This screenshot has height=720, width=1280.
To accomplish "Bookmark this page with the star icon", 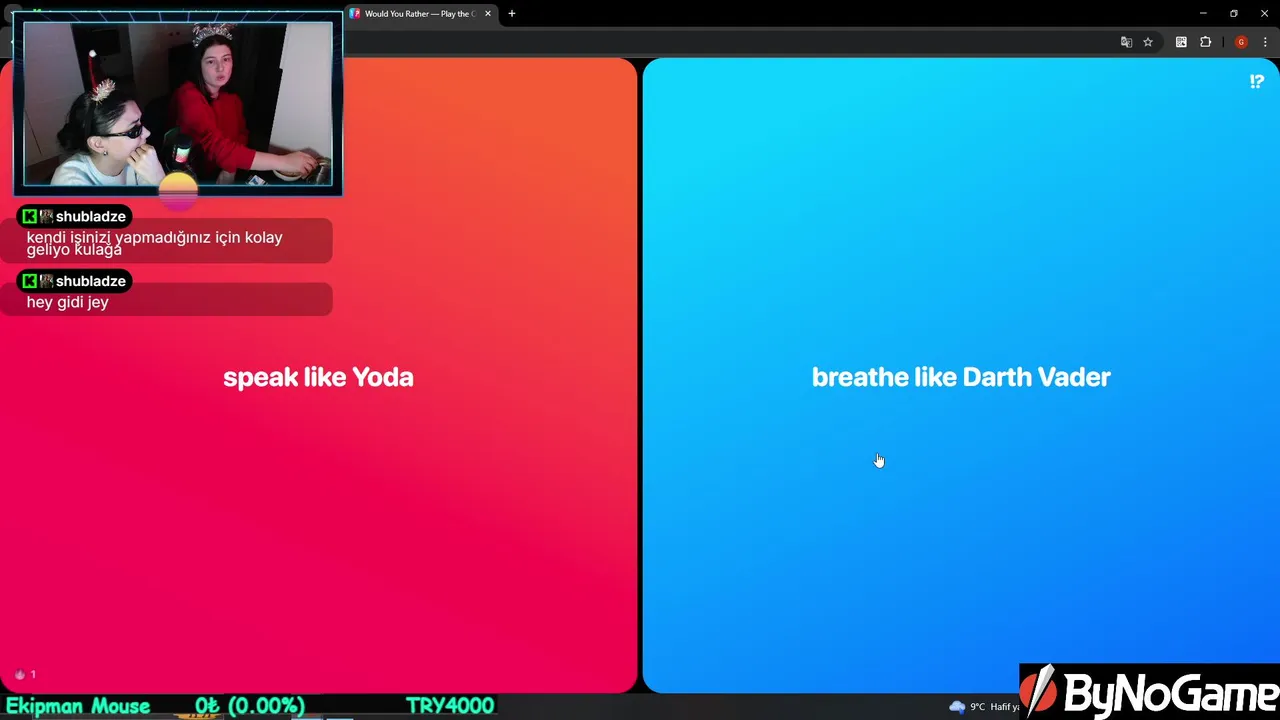I will pyautogui.click(x=1148, y=42).
